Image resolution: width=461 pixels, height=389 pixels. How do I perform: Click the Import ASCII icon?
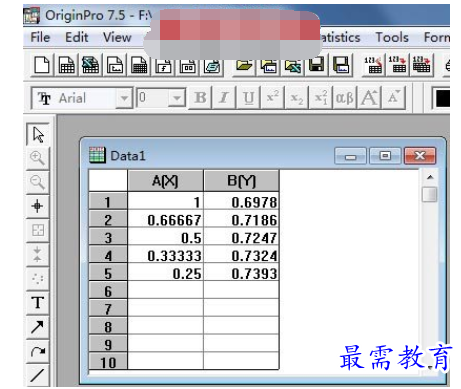tap(373, 65)
